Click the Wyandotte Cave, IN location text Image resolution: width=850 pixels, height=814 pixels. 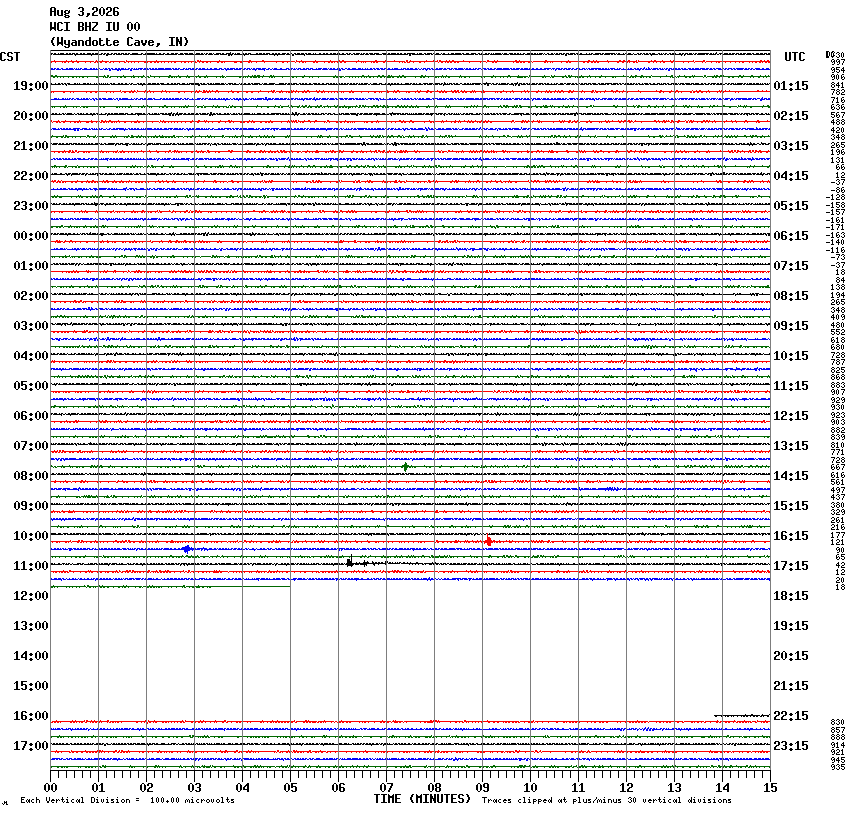point(119,42)
